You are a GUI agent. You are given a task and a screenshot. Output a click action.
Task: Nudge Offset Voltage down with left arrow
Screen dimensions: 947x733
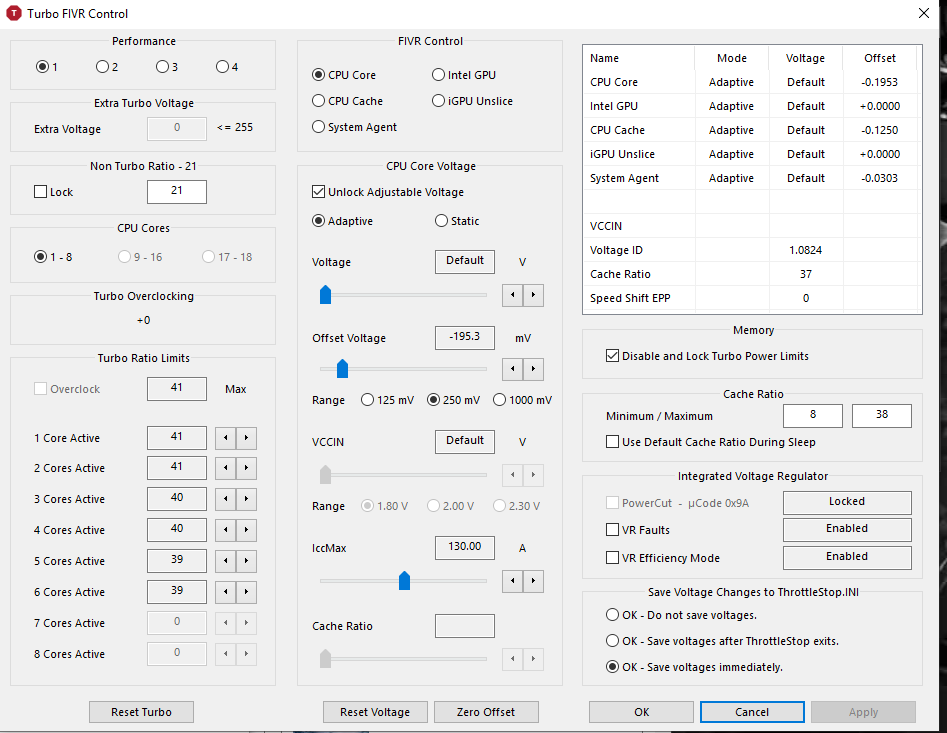click(x=513, y=369)
